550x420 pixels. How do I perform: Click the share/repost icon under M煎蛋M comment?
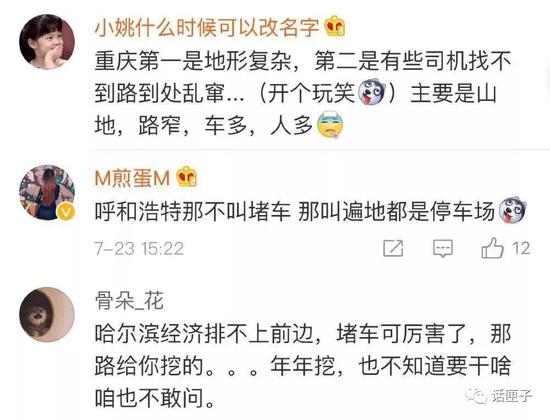coord(393,248)
